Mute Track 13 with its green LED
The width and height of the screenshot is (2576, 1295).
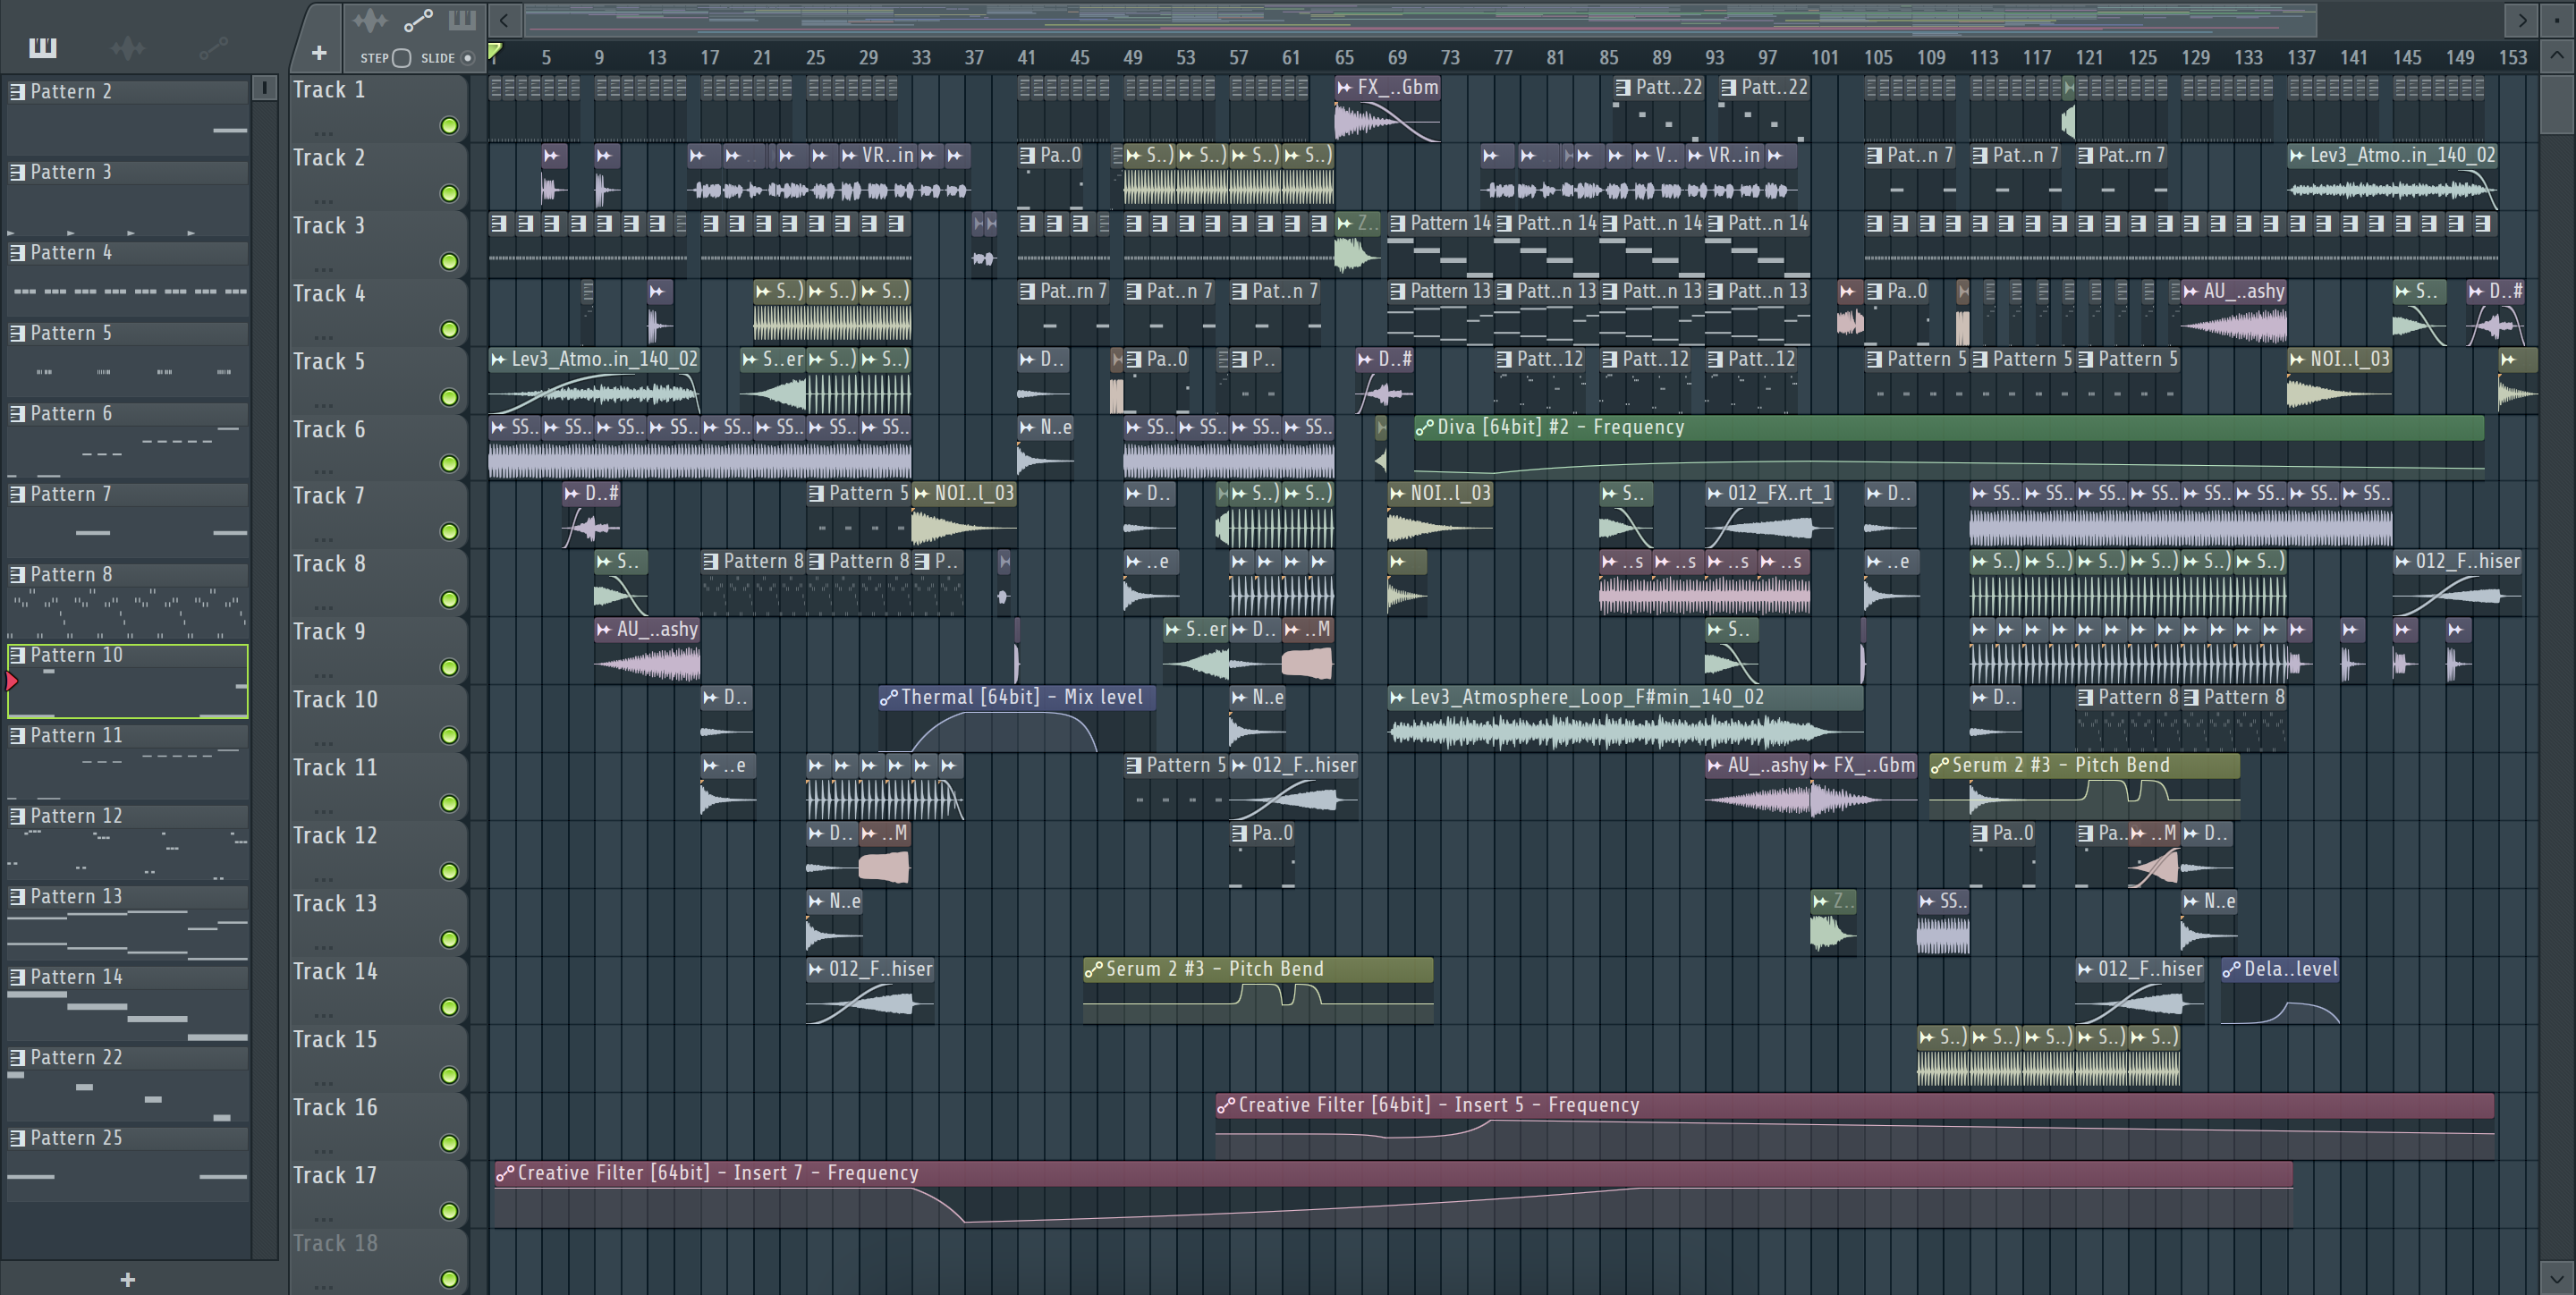[x=450, y=940]
